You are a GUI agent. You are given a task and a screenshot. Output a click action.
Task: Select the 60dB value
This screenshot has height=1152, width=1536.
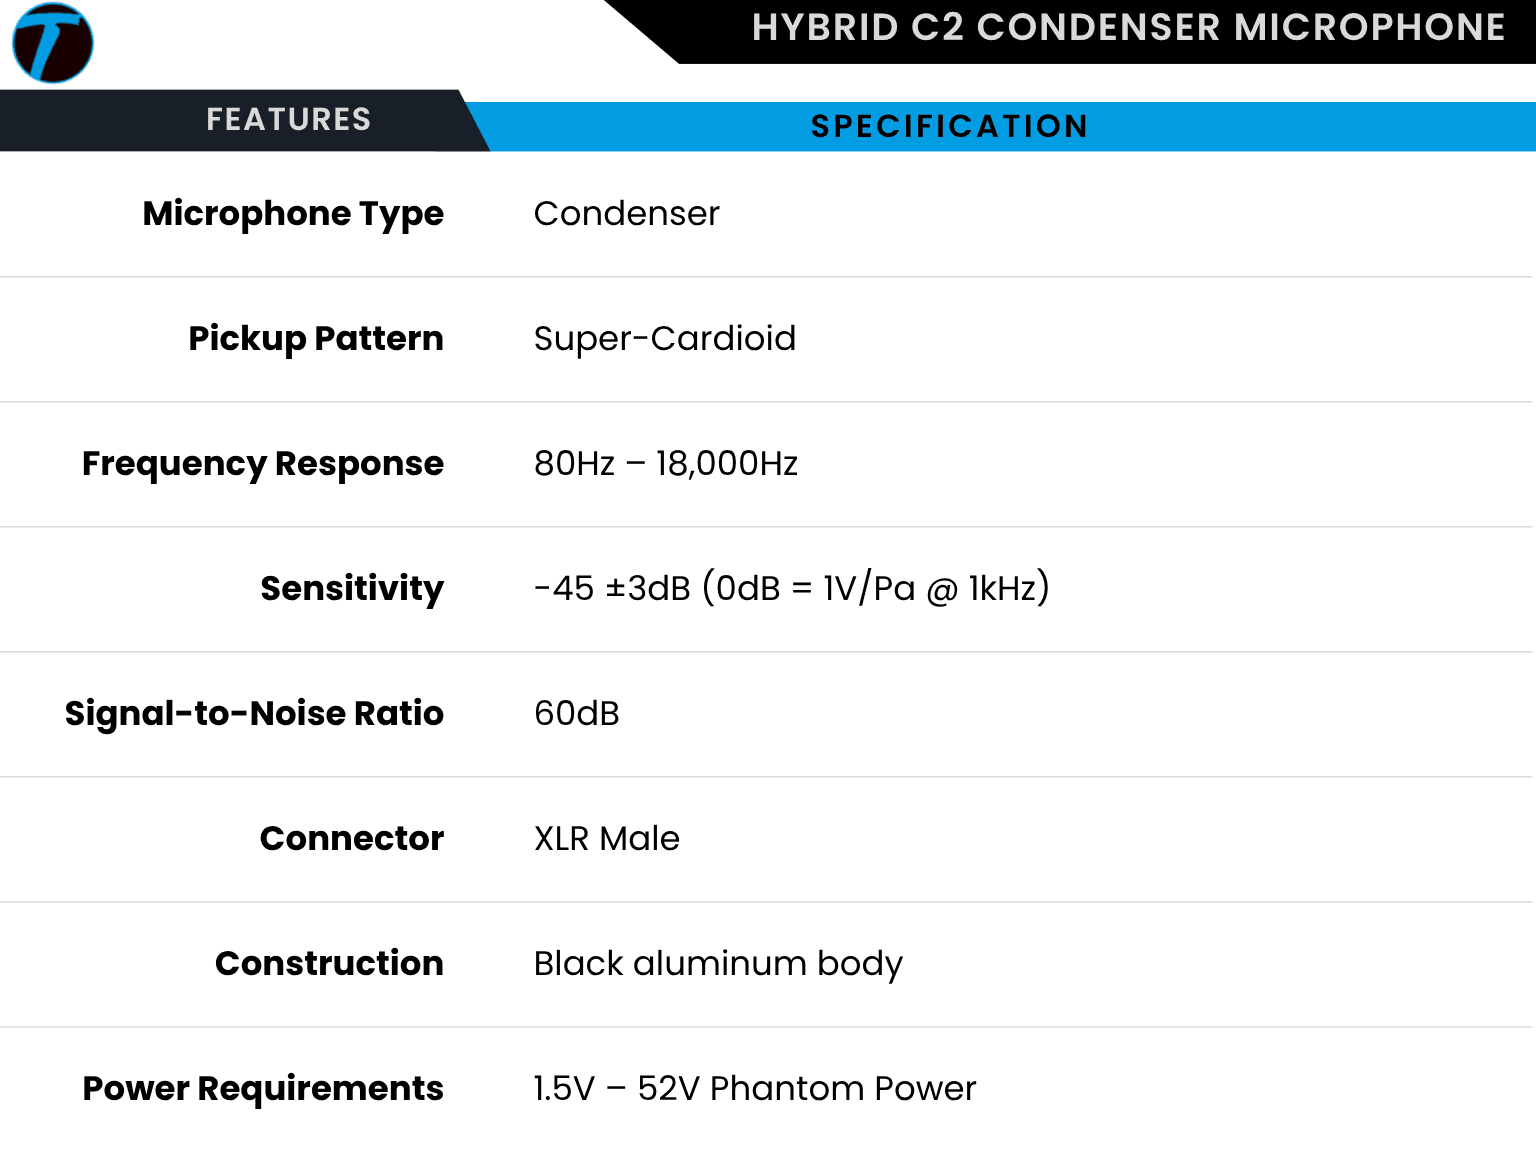pos(577,714)
